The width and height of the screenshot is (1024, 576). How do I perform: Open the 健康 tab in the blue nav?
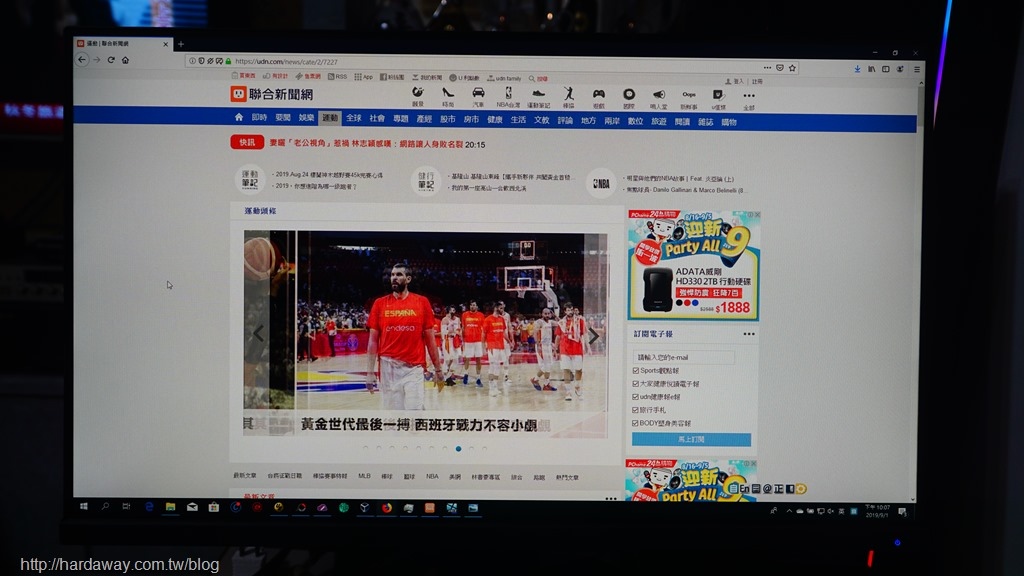click(494, 120)
